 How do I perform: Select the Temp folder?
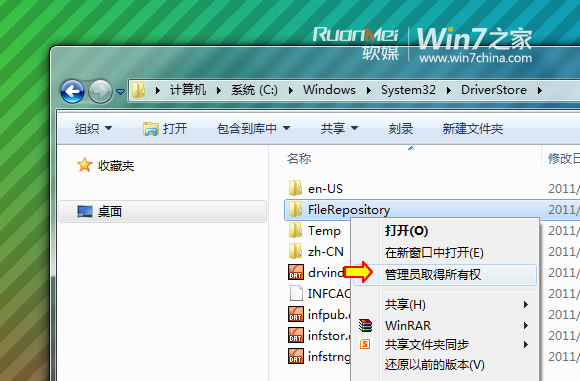(324, 231)
